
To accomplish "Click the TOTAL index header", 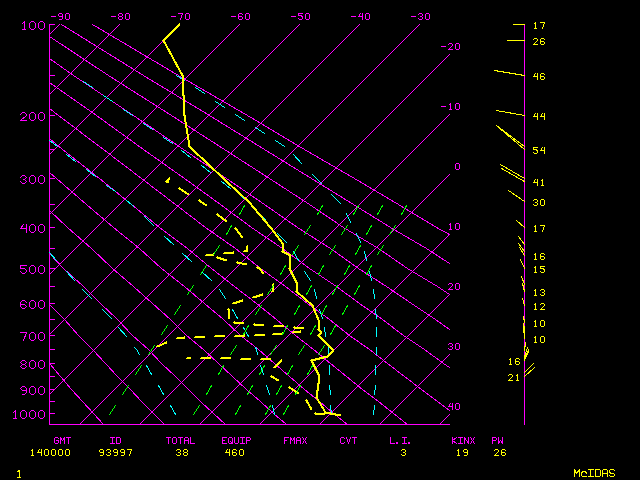I will pyautogui.click(x=180, y=440).
